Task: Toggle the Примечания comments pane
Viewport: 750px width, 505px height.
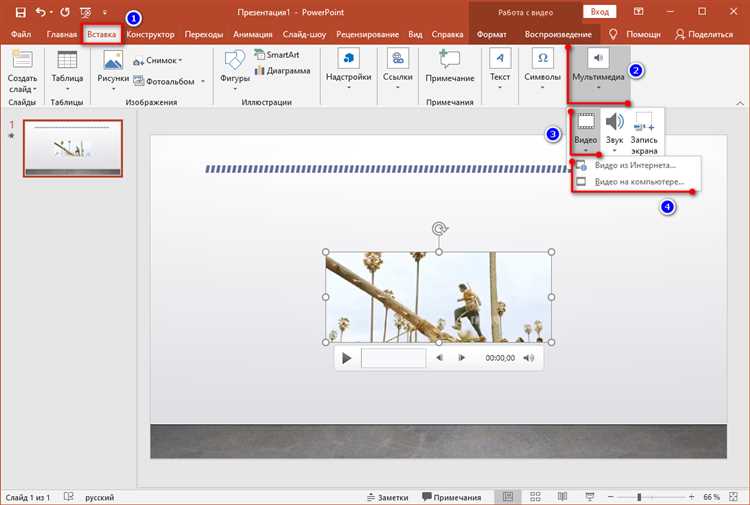Action: (451, 497)
